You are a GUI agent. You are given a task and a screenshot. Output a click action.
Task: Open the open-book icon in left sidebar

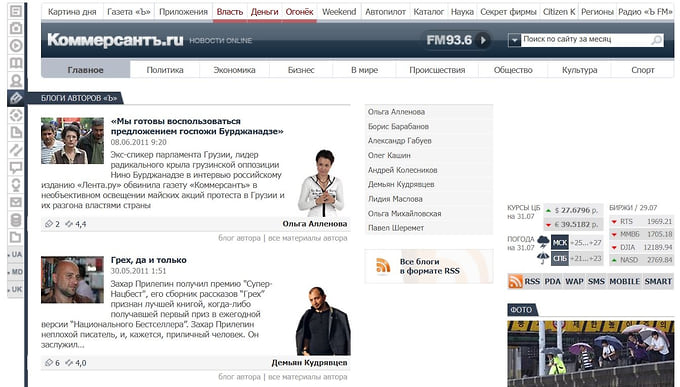(16, 63)
